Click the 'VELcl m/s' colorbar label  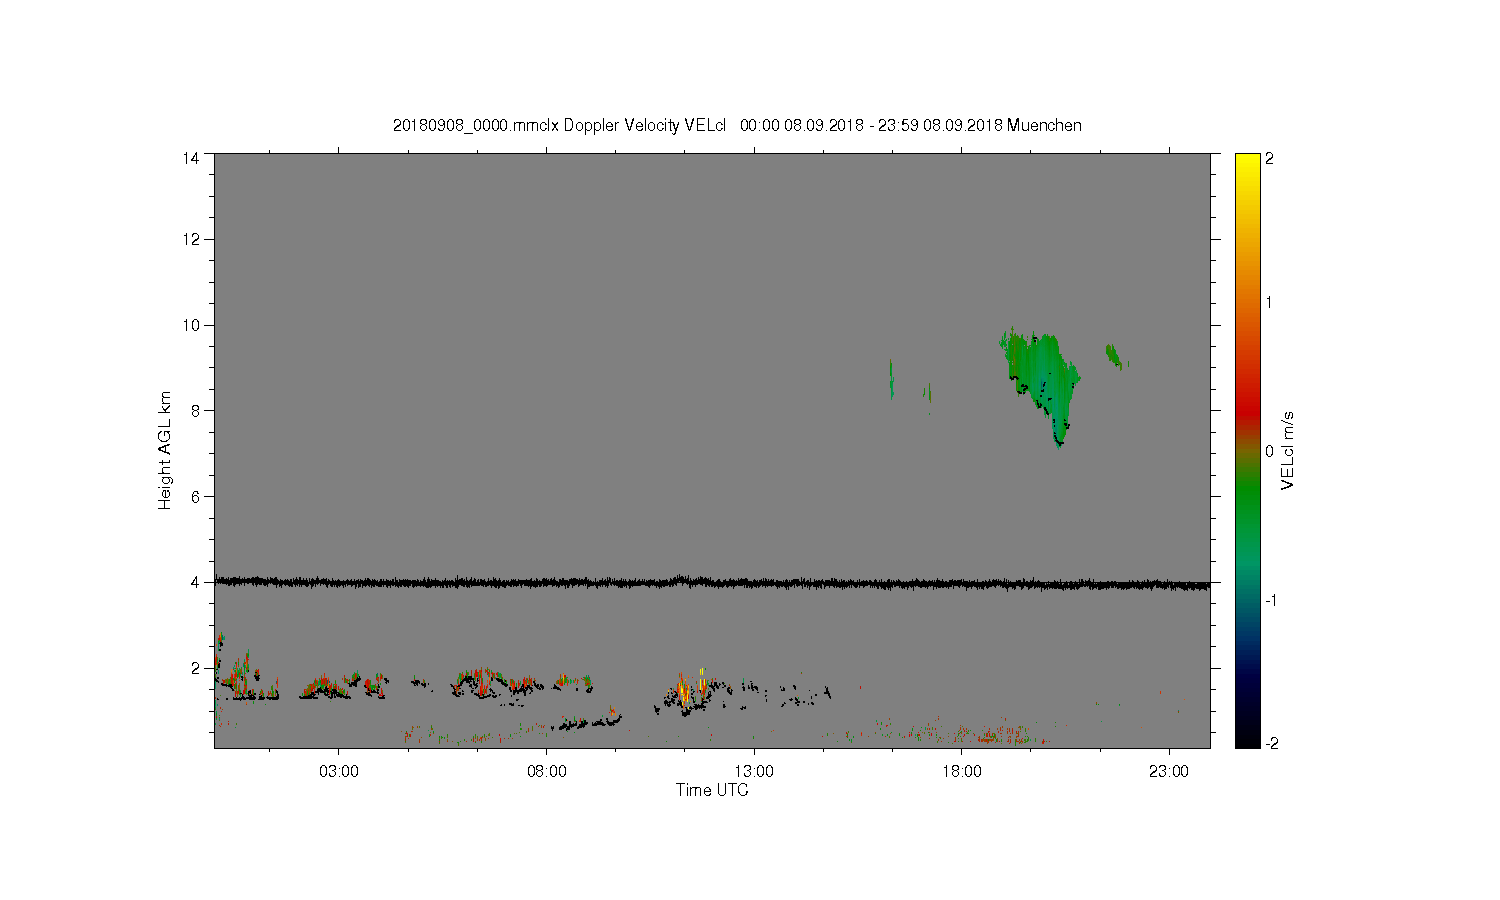point(1288,450)
